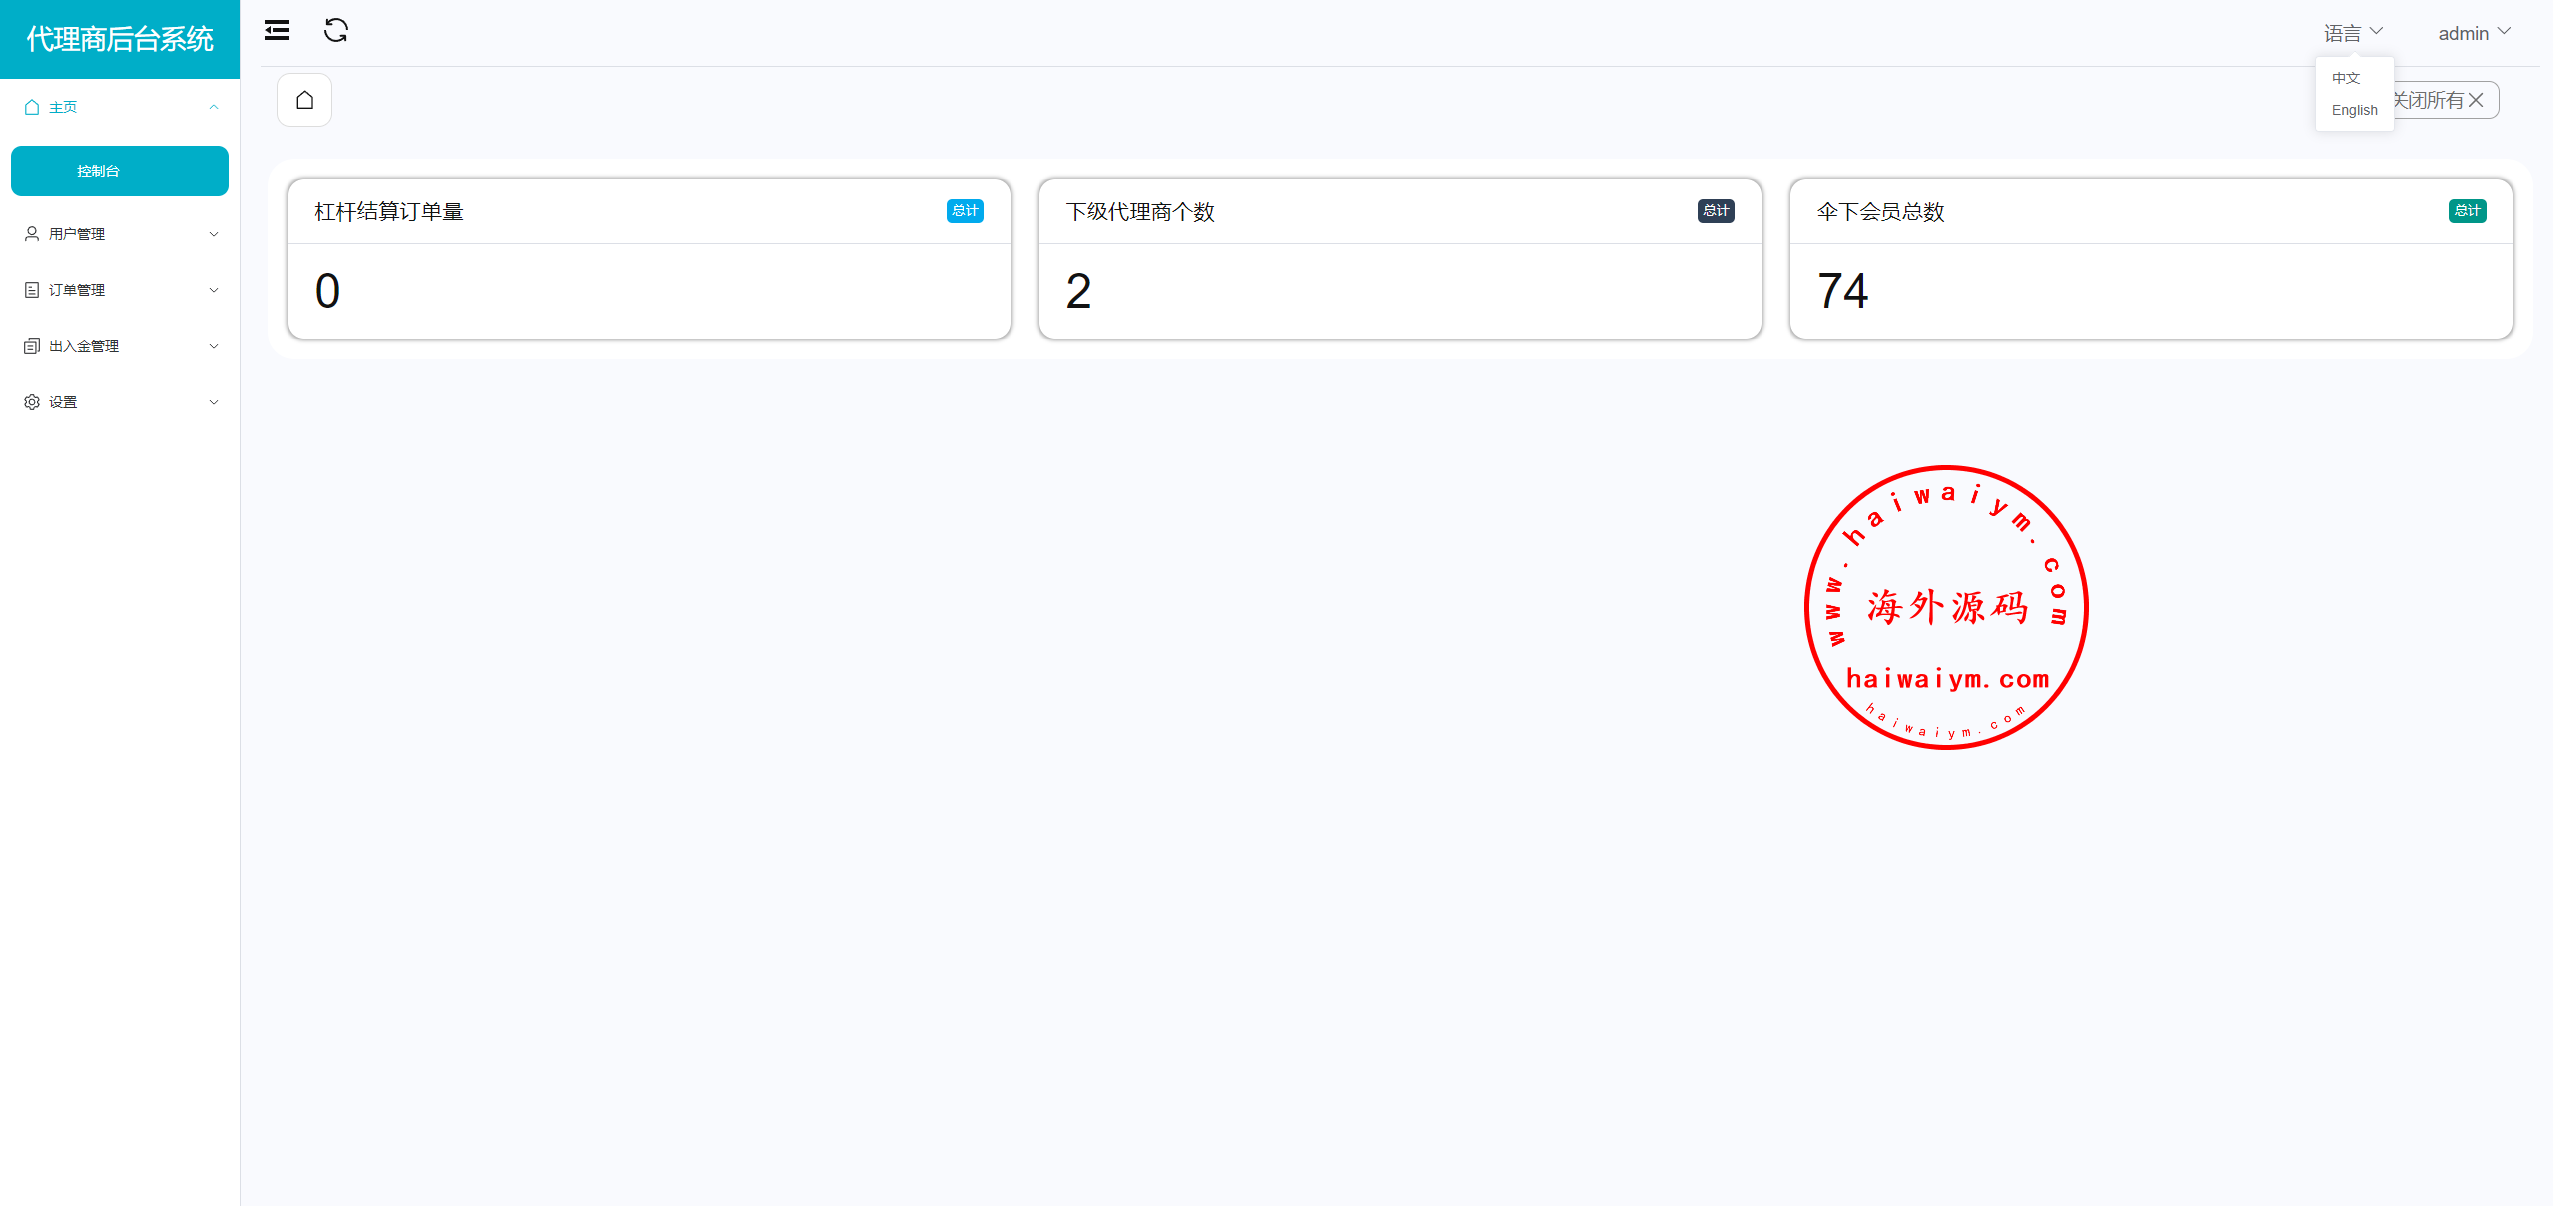The width and height of the screenshot is (2553, 1206).
Task: Click the deposit-withdrawal management icon
Action: click(32, 346)
